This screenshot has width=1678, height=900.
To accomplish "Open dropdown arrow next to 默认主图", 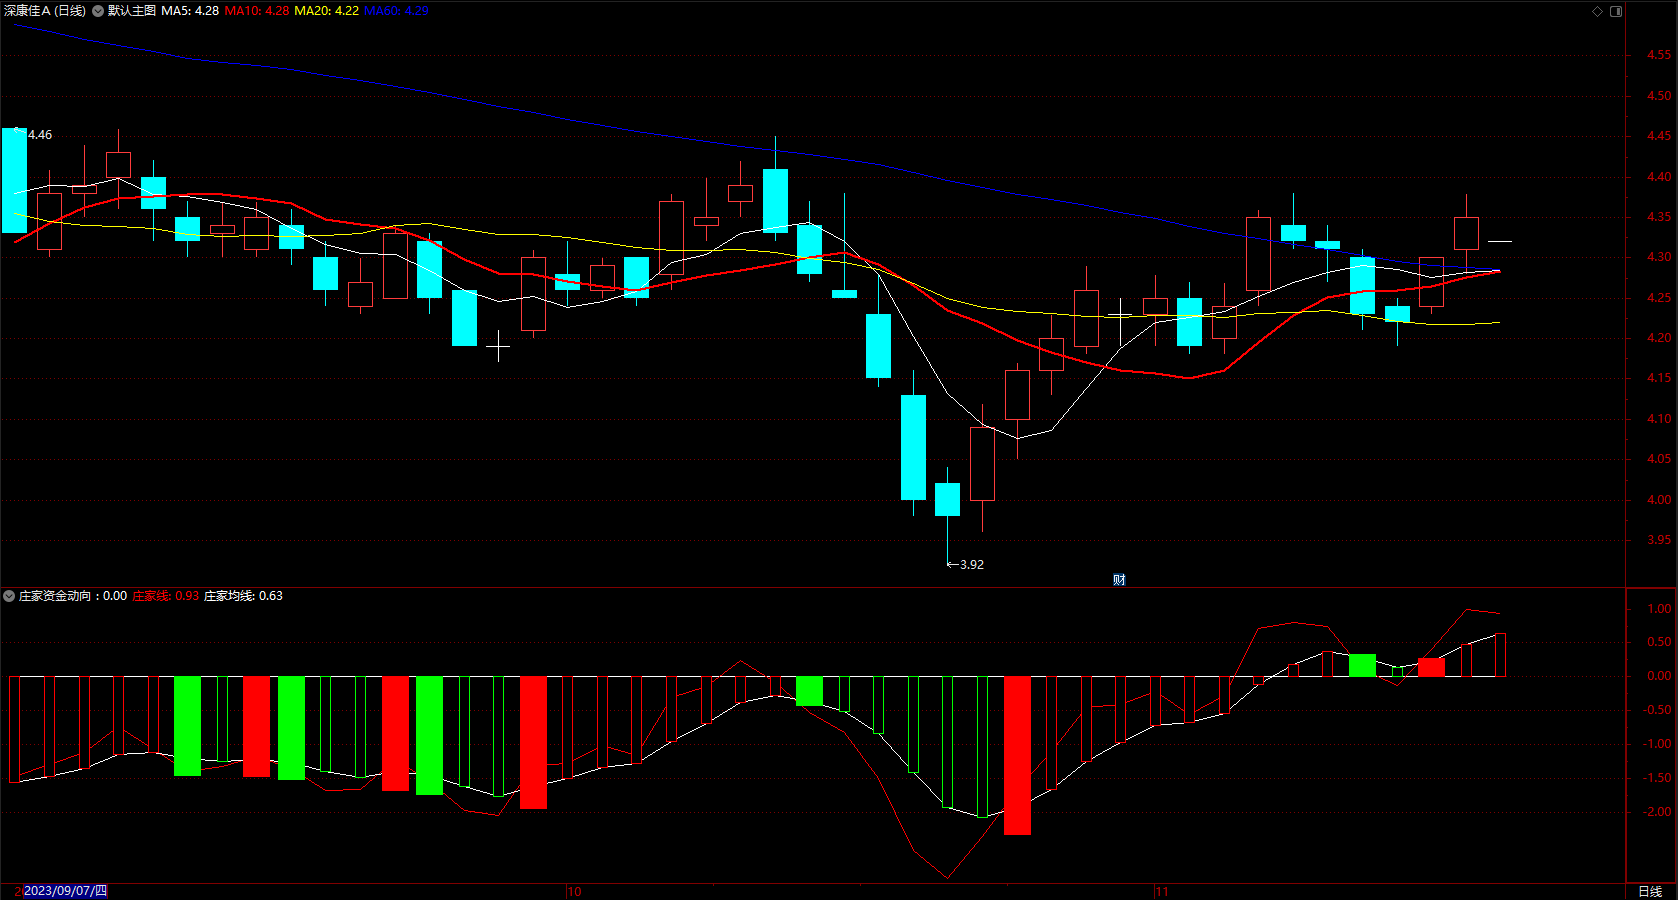I will click(x=98, y=11).
